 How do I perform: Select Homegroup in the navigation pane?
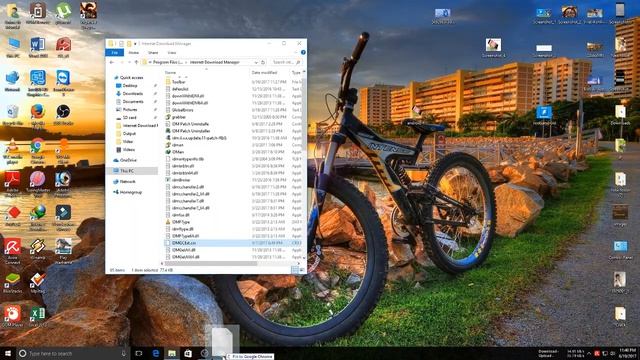click(x=131, y=192)
